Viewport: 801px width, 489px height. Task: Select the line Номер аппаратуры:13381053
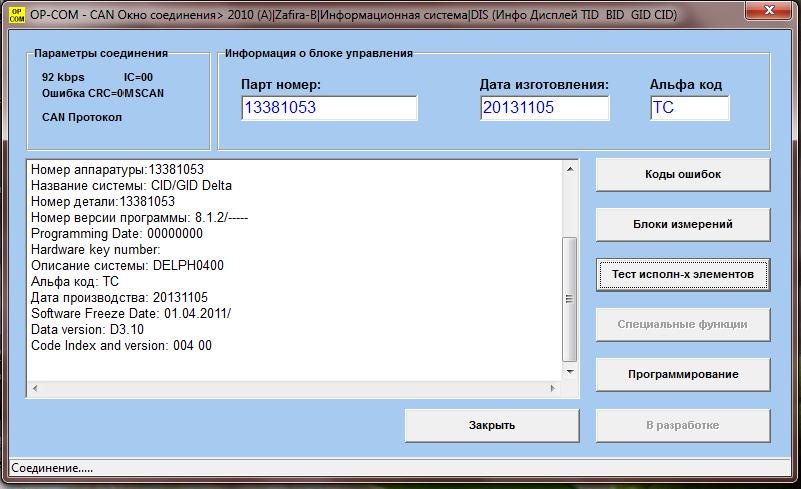coord(117,170)
